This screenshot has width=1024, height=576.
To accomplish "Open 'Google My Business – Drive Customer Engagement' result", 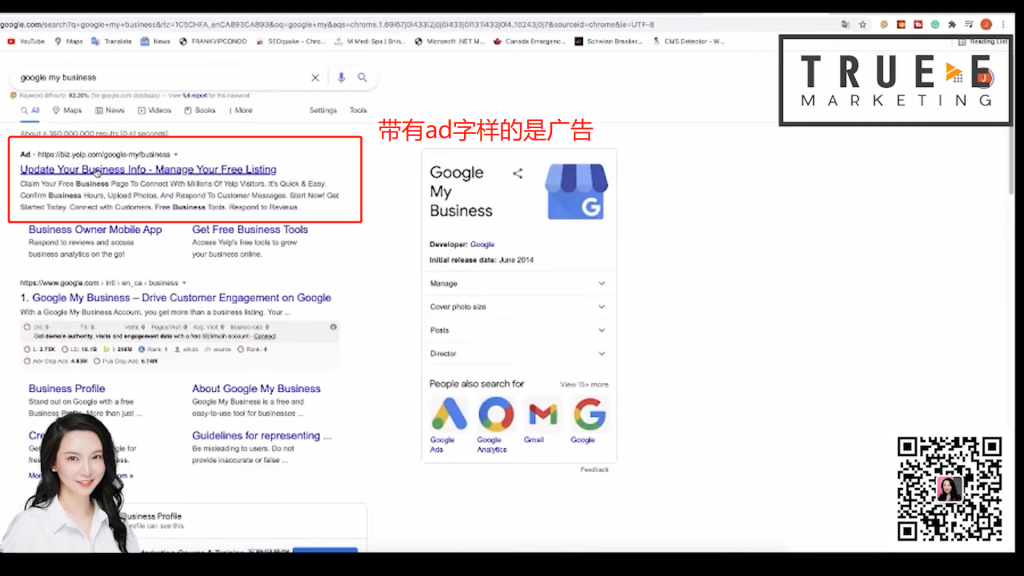I will click(x=182, y=298).
